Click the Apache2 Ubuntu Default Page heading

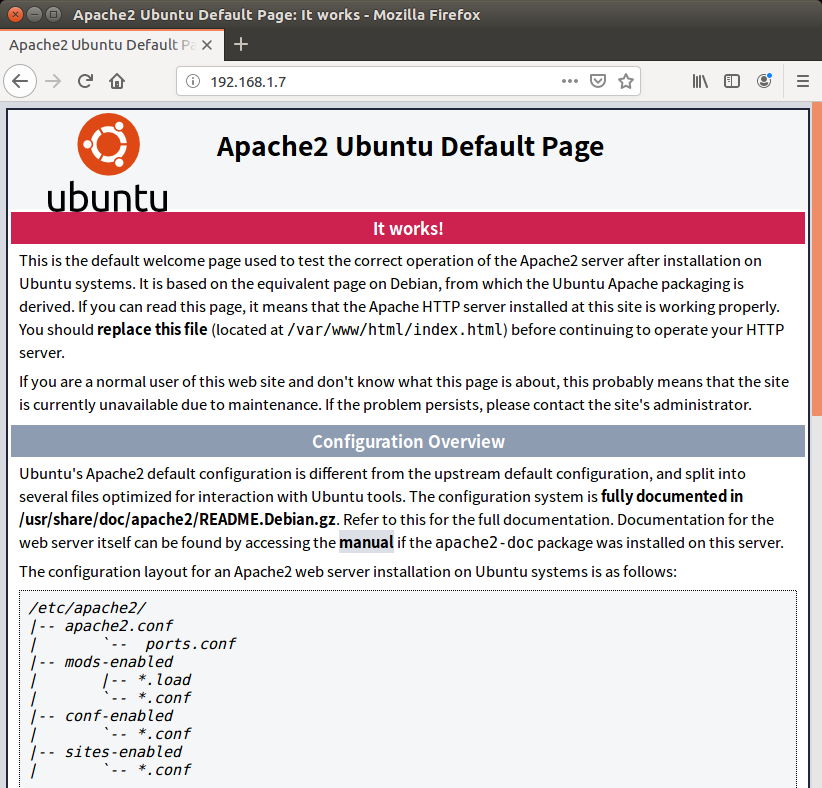(x=410, y=146)
